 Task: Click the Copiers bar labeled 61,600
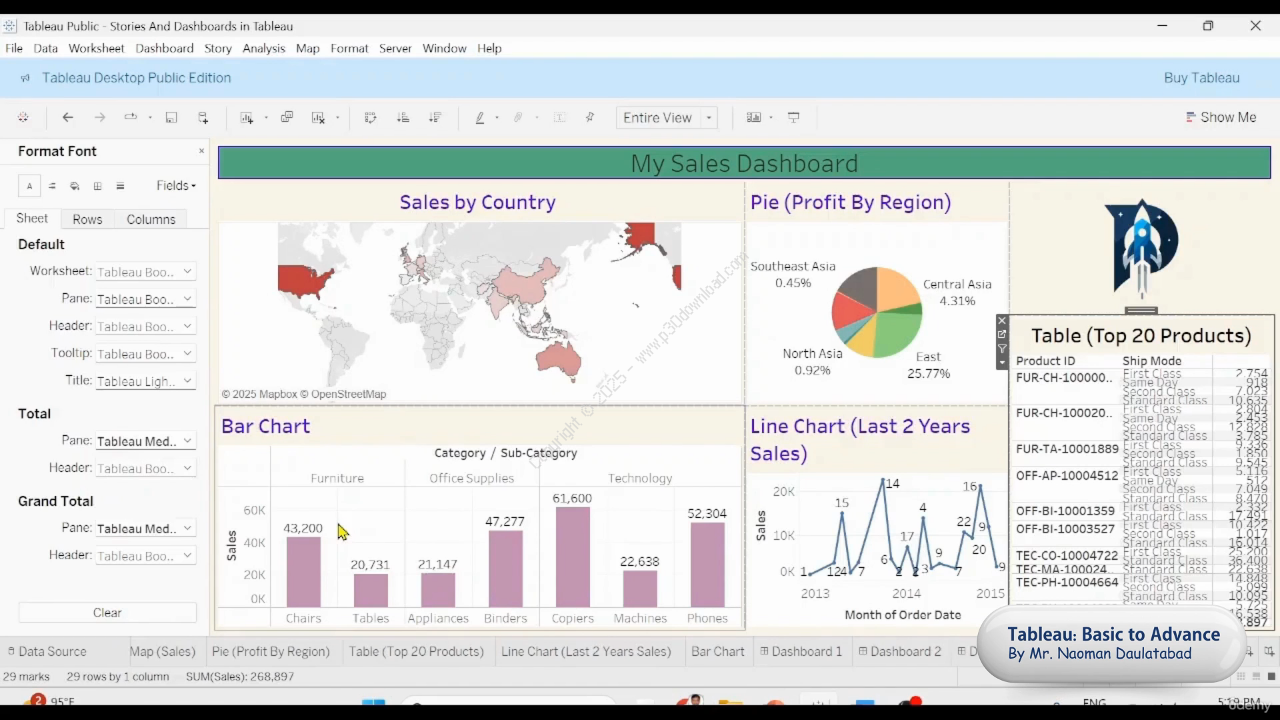click(x=572, y=557)
